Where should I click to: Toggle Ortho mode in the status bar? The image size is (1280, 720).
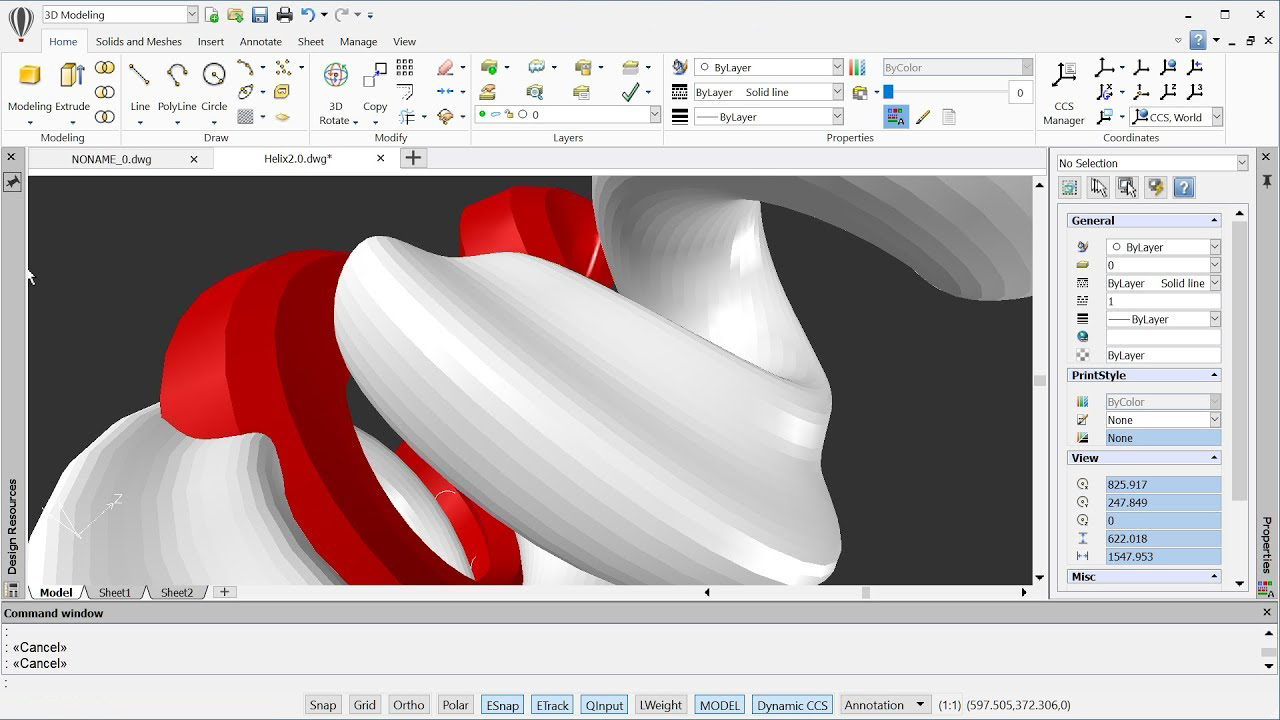pyautogui.click(x=408, y=704)
